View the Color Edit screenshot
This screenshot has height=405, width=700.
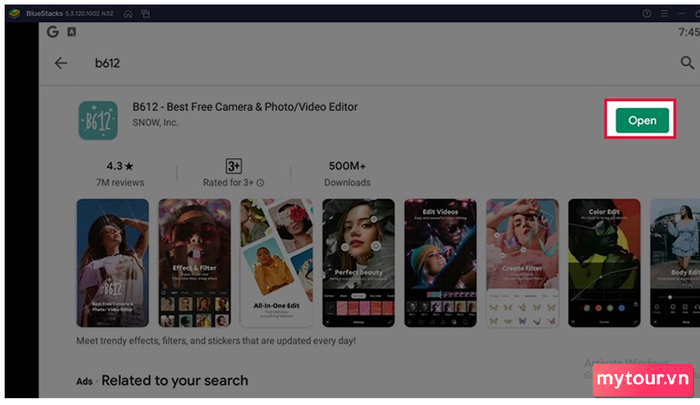[604, 263]
